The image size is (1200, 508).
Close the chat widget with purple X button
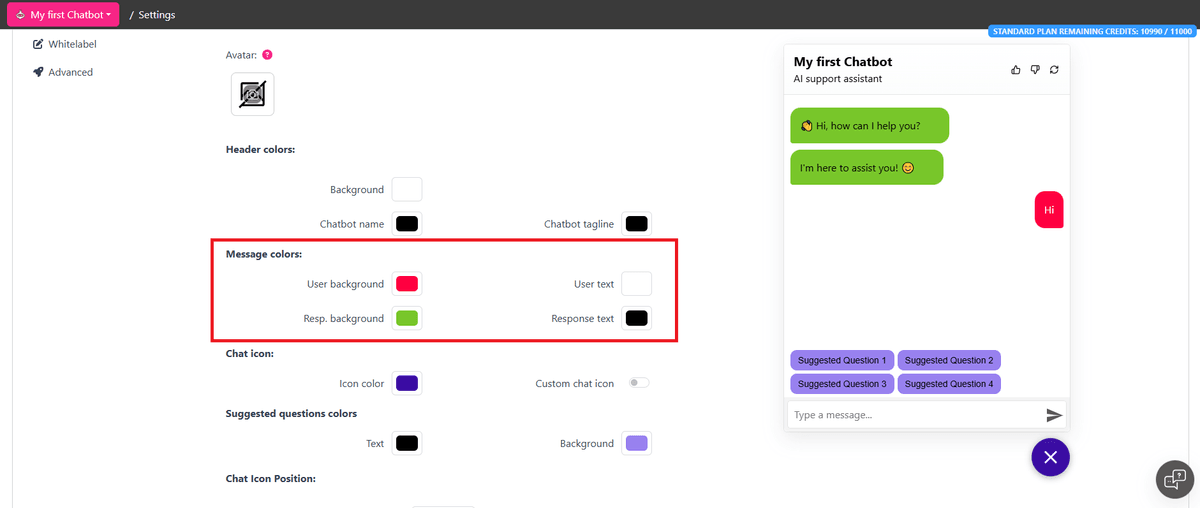(1050, 457)
